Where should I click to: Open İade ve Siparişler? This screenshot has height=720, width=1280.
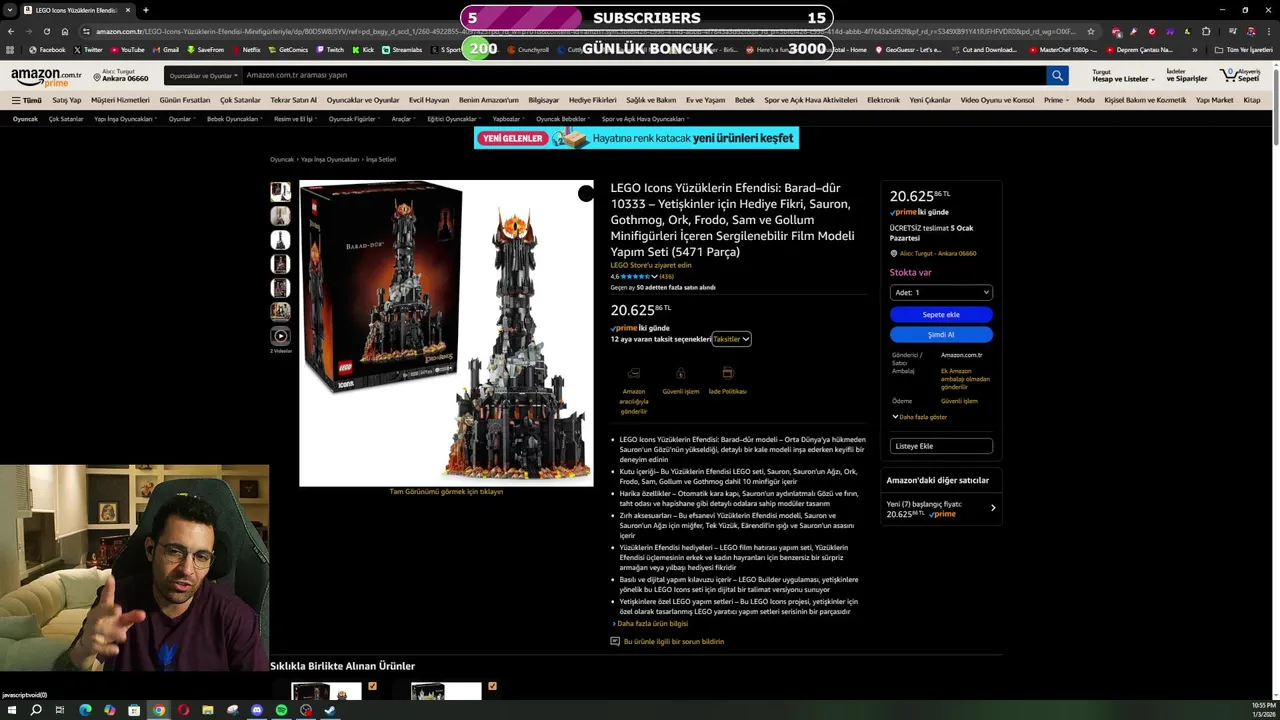1187,76
